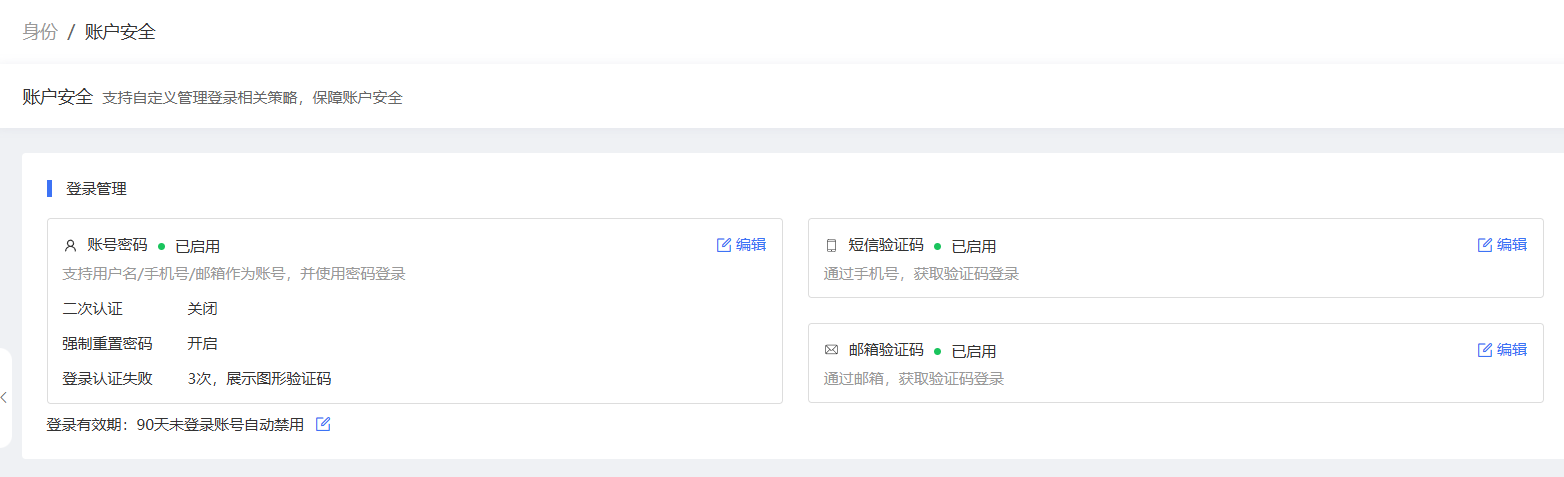Click the user icon beside 账号密码
Screen dimensions: 1564x477
click(70, 246)
